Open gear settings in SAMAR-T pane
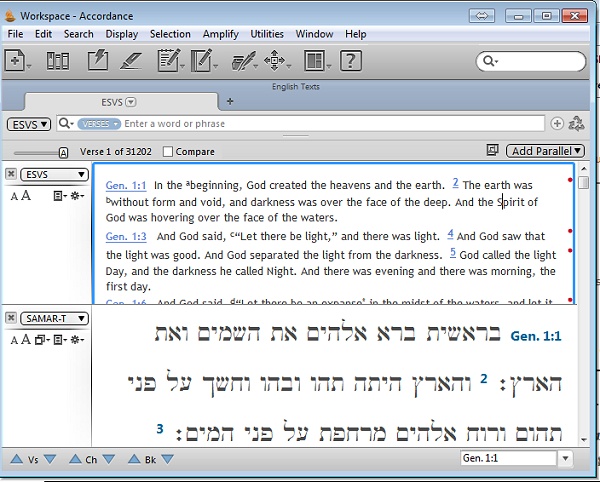Screen dimensions: 600x482 pos(76,340)
